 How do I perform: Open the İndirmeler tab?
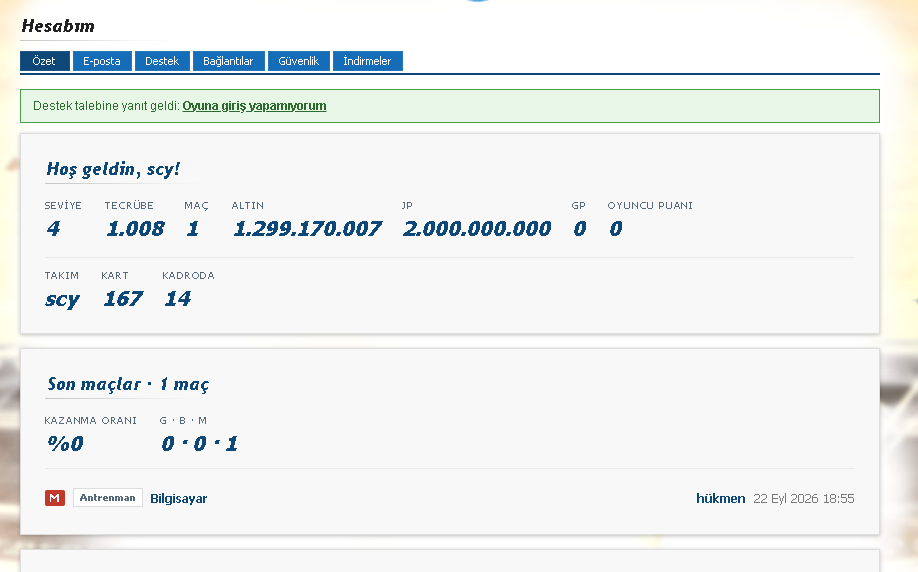pos(368,61)
